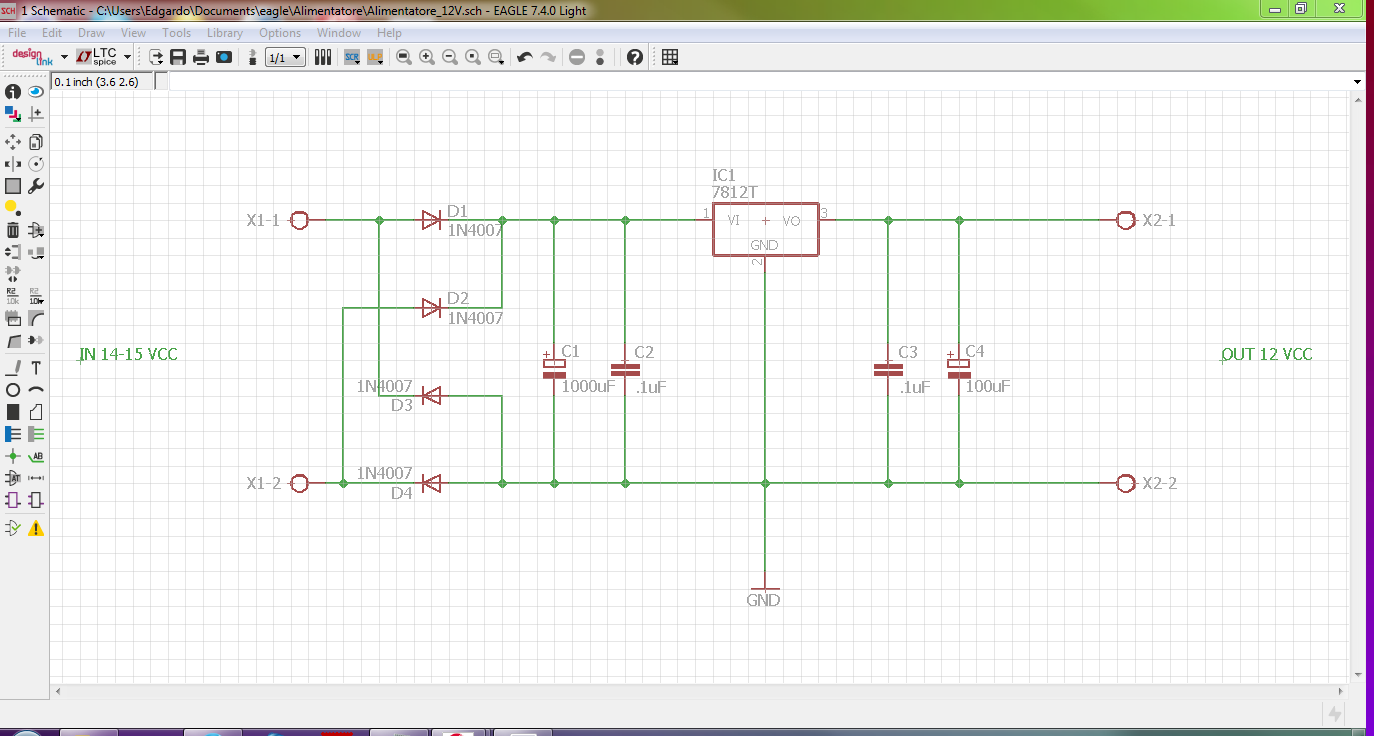Toggle the Show eye tool
Viewport: 1374px width, 736px height.
(x=36, y=92)
